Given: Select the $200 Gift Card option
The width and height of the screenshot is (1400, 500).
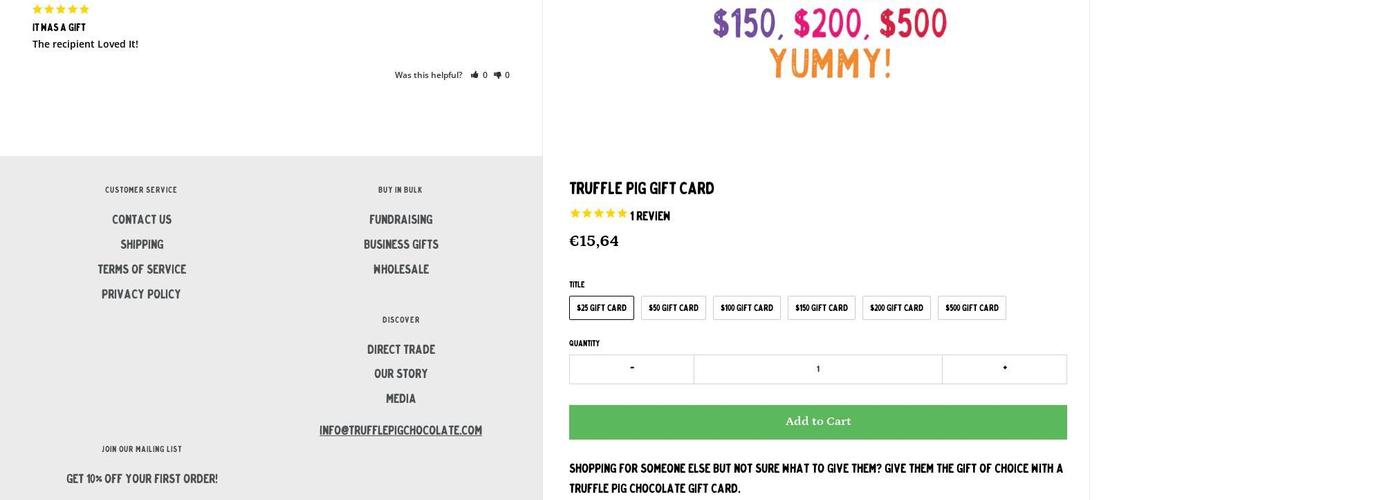Looking at the screenshot, I should pyautogui.click(x=896, y=308).
